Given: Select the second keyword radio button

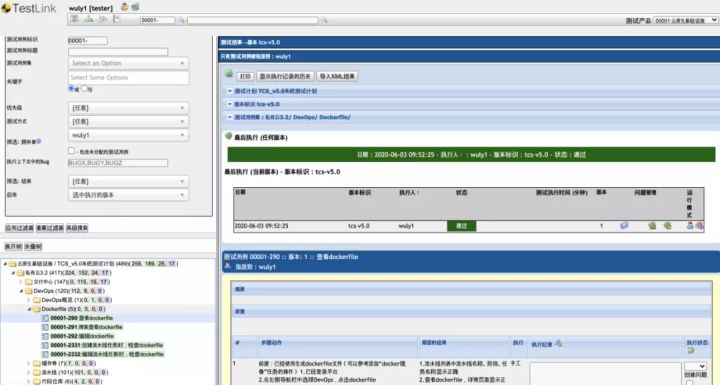Looking at the screenshot, I should pyautogui.click(x=84, y=88).
